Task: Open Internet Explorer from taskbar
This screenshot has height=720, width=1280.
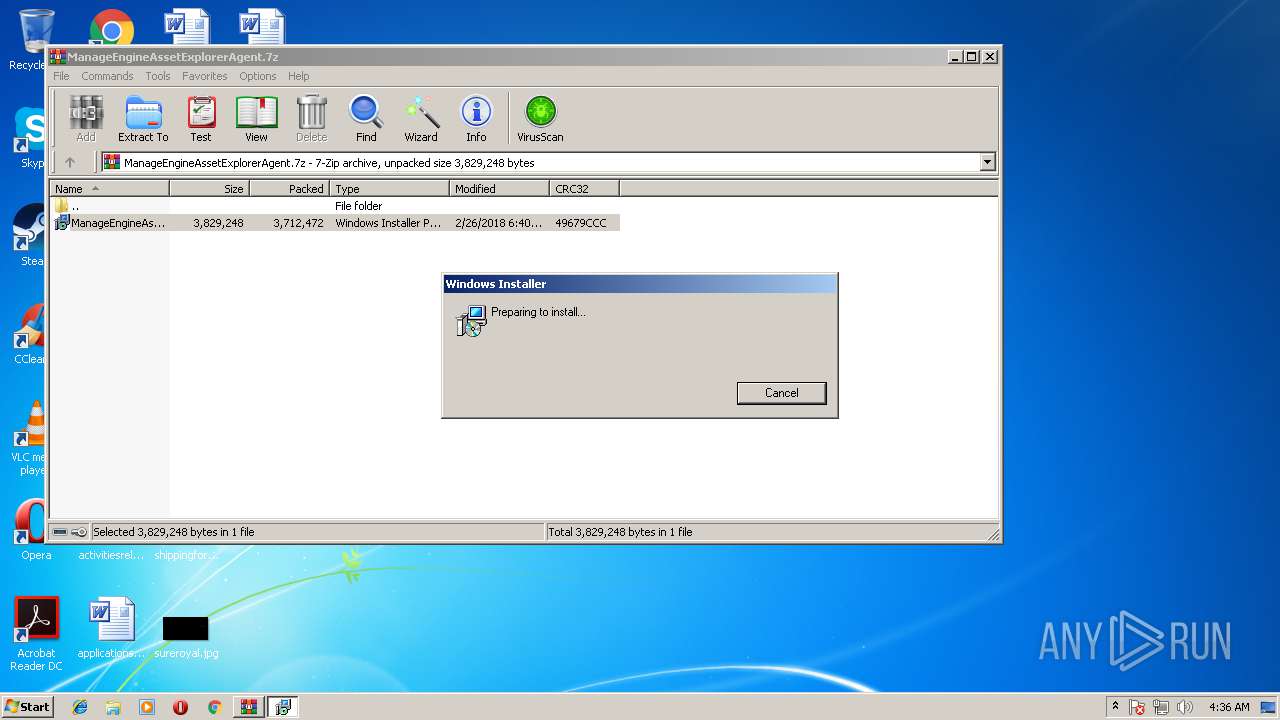Action: point(80,707)
